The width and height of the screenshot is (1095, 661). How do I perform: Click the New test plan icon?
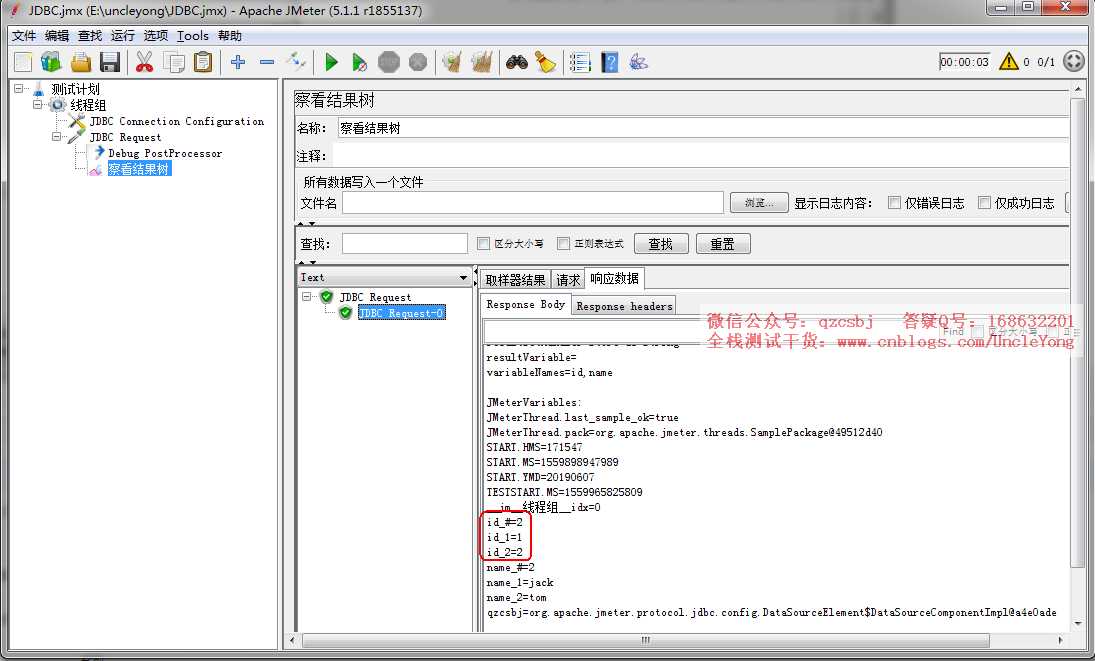click(23, 62)
